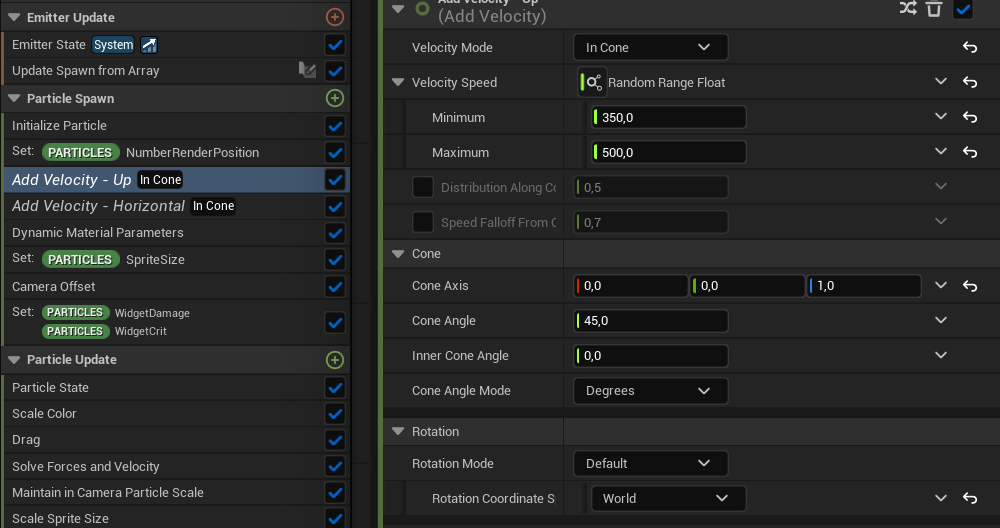This screenshot has width=1000, height=528.
Task: Toggle the Speed Falloff From Cone checkbox
Action: (x=423, y=222)
